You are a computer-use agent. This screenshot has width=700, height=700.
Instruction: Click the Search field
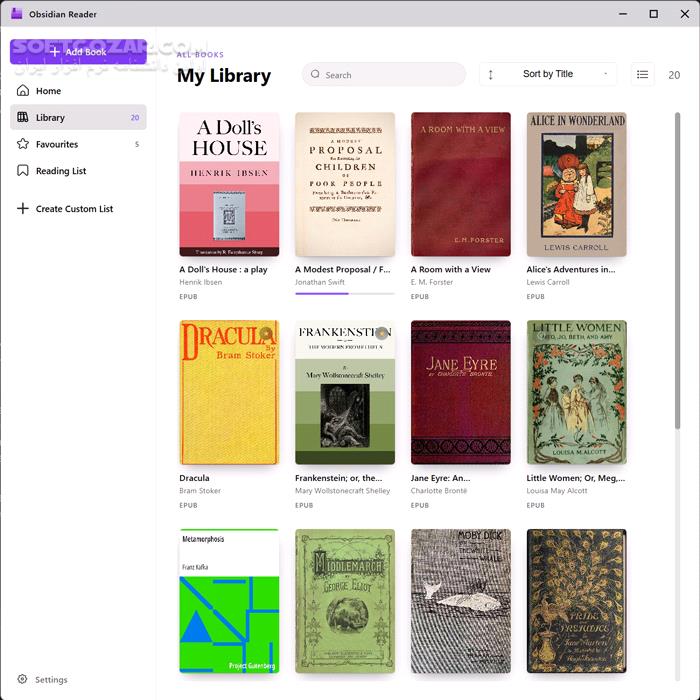click(384, 75)
